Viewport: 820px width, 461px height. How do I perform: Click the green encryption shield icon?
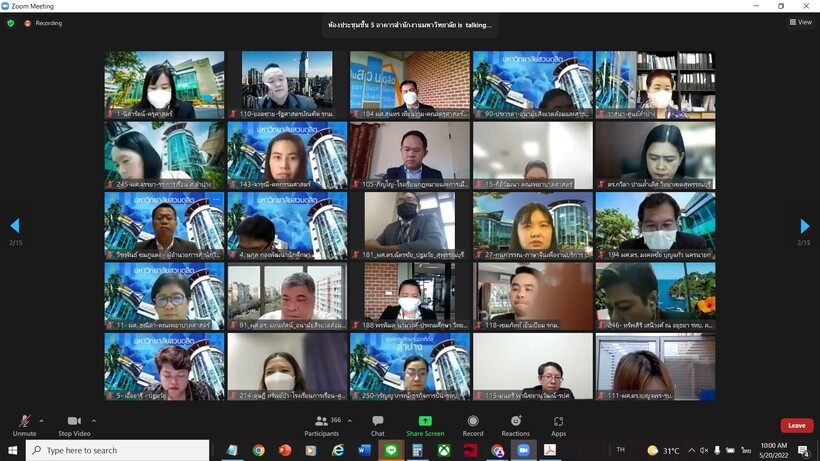(11, 23)
